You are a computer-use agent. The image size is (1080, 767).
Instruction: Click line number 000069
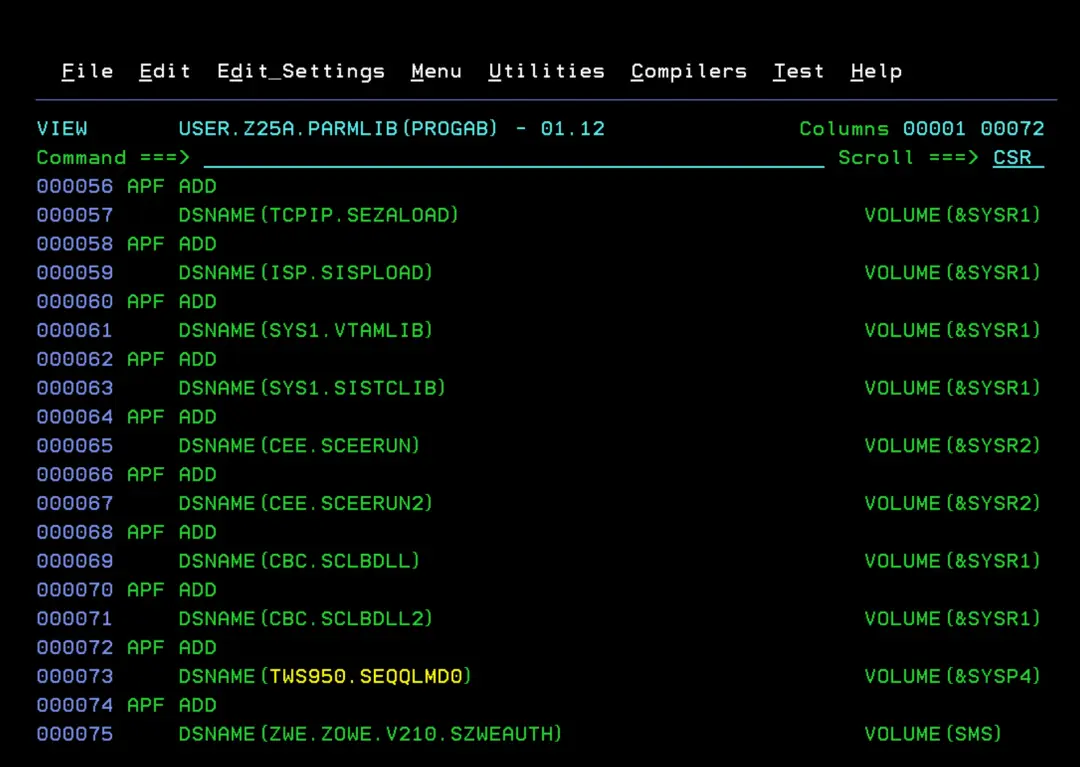click(74, 561)
